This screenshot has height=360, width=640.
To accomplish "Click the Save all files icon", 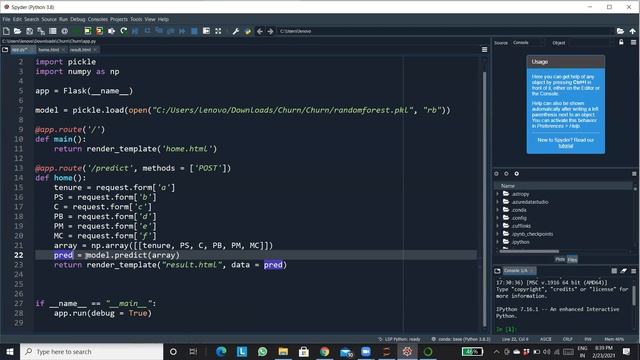I will pyautogui.click(x=41, y=31).
